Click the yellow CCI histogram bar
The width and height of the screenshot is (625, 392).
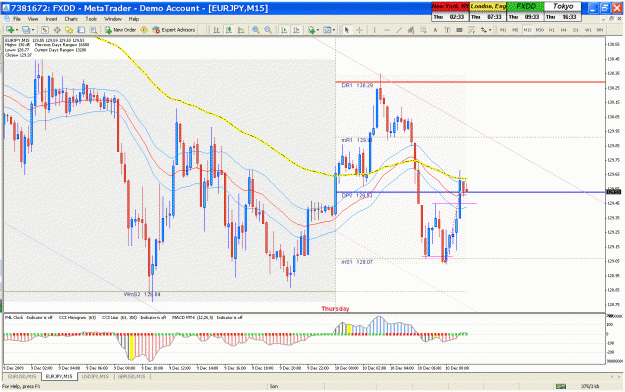point(132,346)
